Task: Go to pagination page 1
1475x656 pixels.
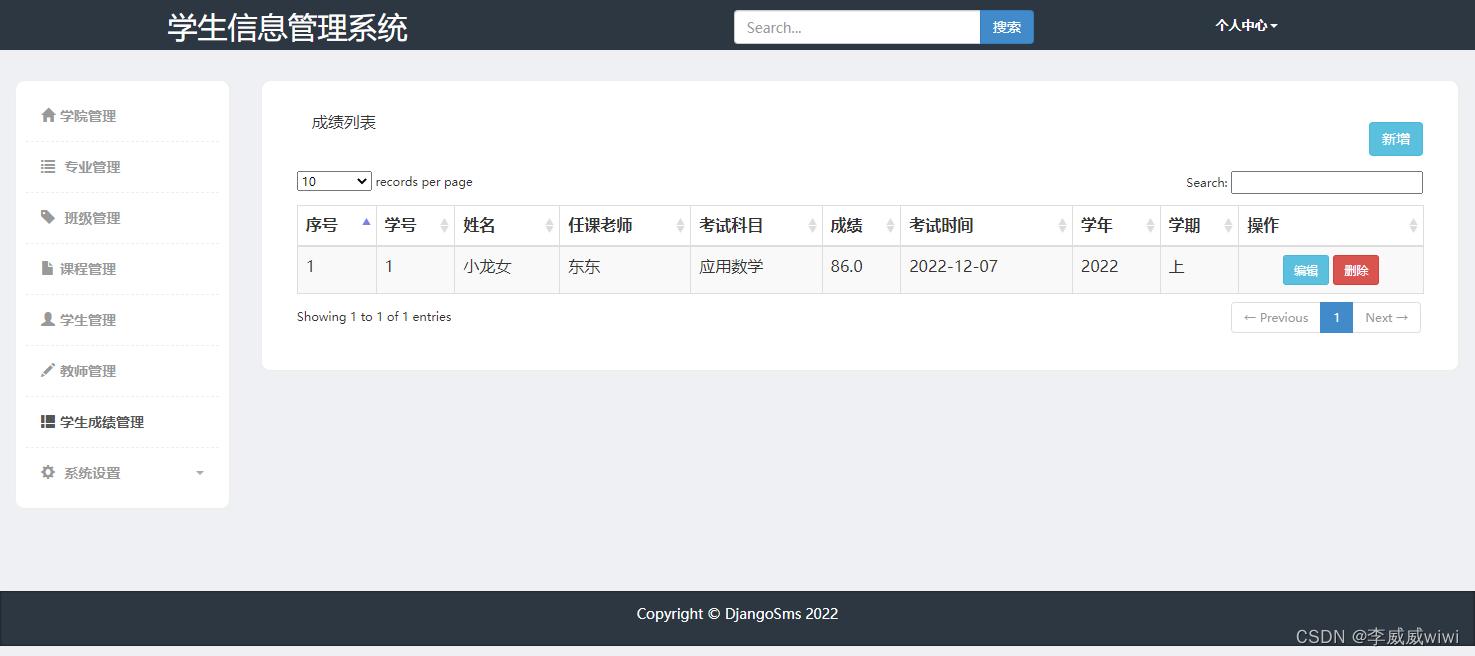Action: 1336,317
